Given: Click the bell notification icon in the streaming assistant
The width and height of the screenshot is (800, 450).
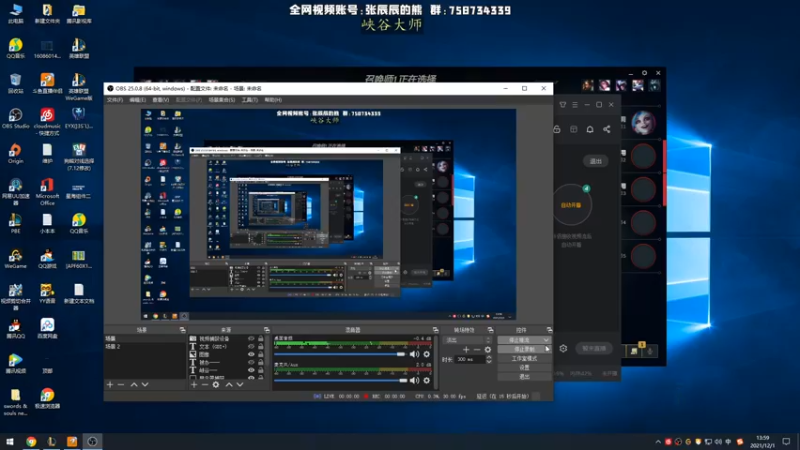Looking at the screenshot, I should click(x=590, y=129).
